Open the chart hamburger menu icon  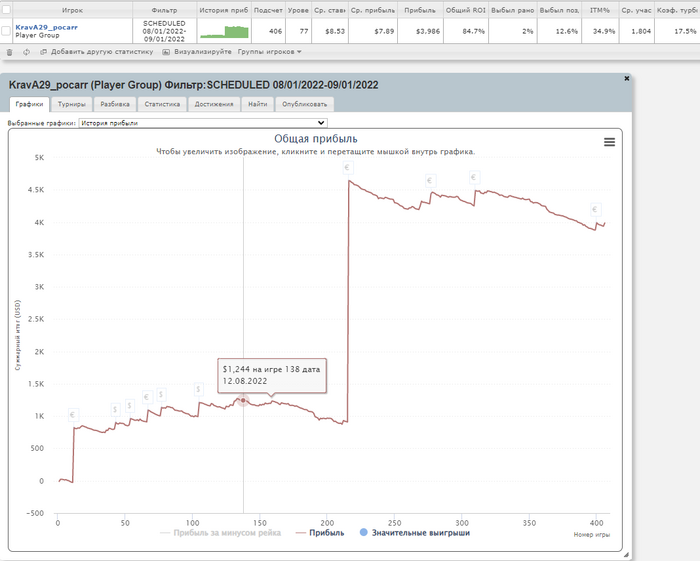(x=609, y=142)
